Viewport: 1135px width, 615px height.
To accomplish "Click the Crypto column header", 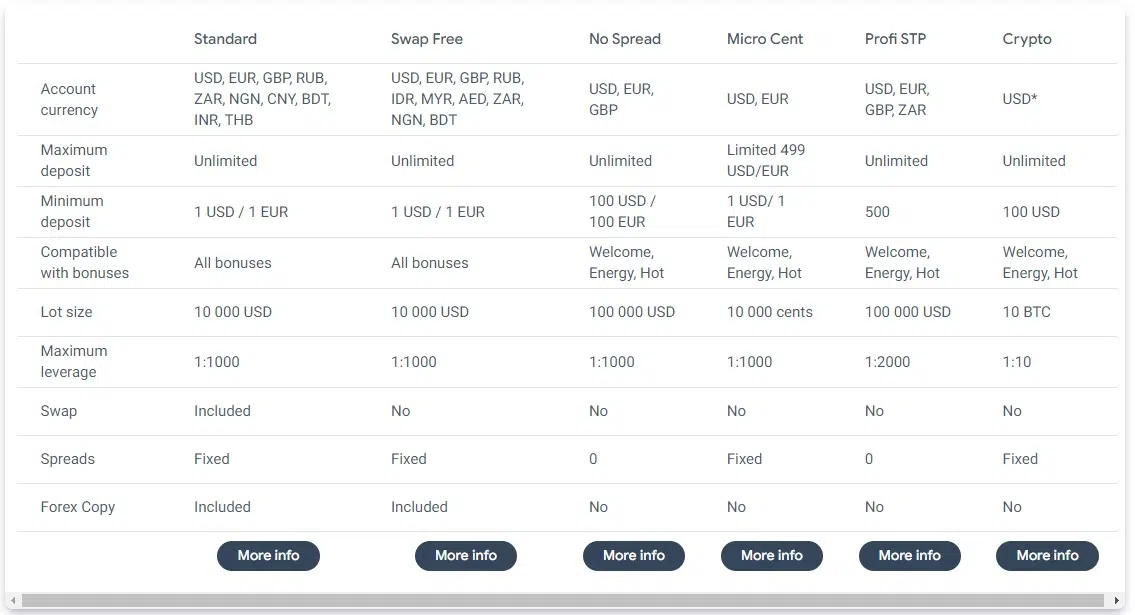I will pyautogui.click(x=1027, y=39).
